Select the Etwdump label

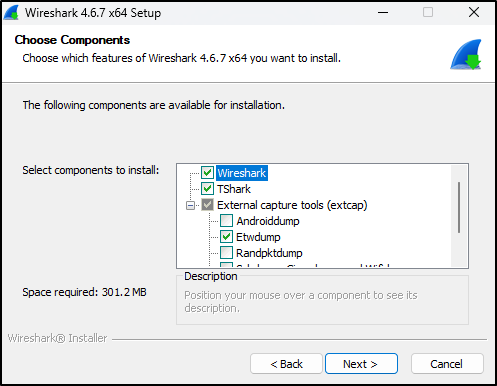(x=258, y=237)
